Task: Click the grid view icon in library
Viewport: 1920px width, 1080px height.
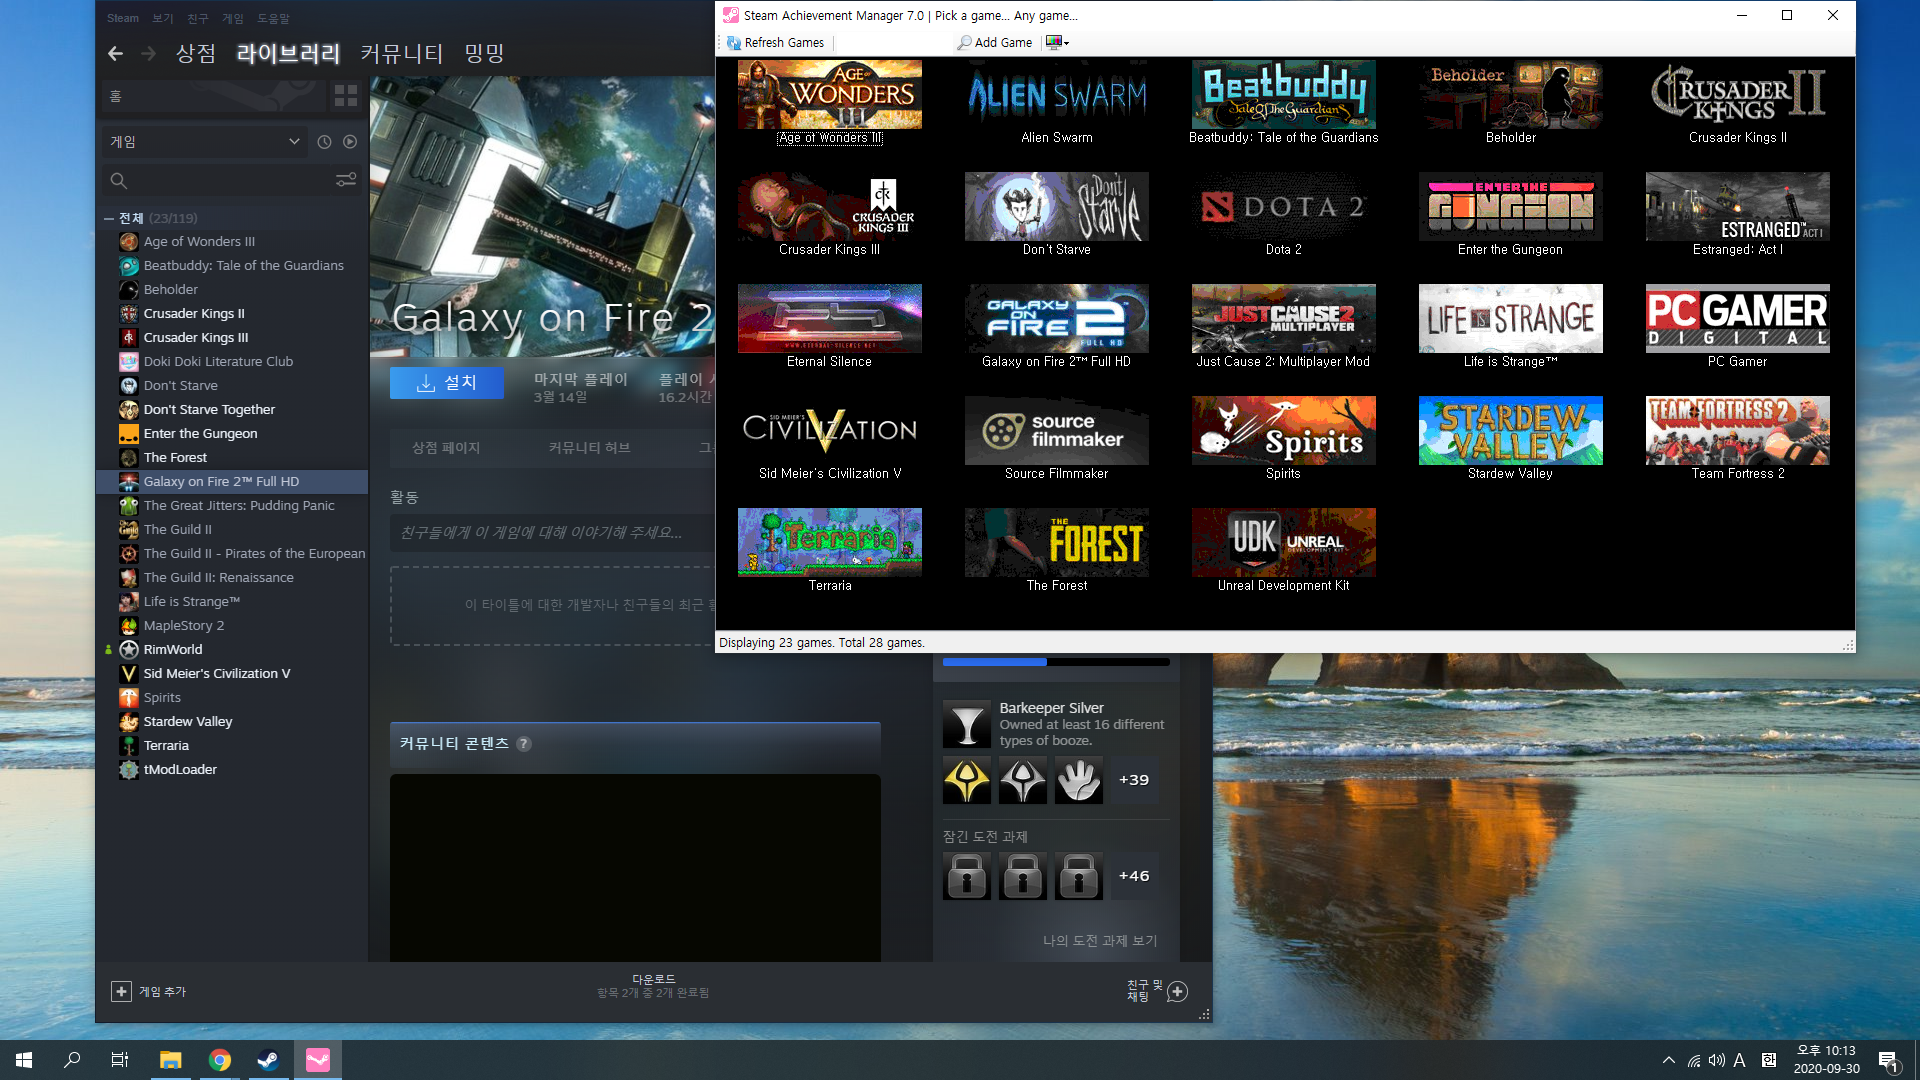Action: [x=346, y=96]
